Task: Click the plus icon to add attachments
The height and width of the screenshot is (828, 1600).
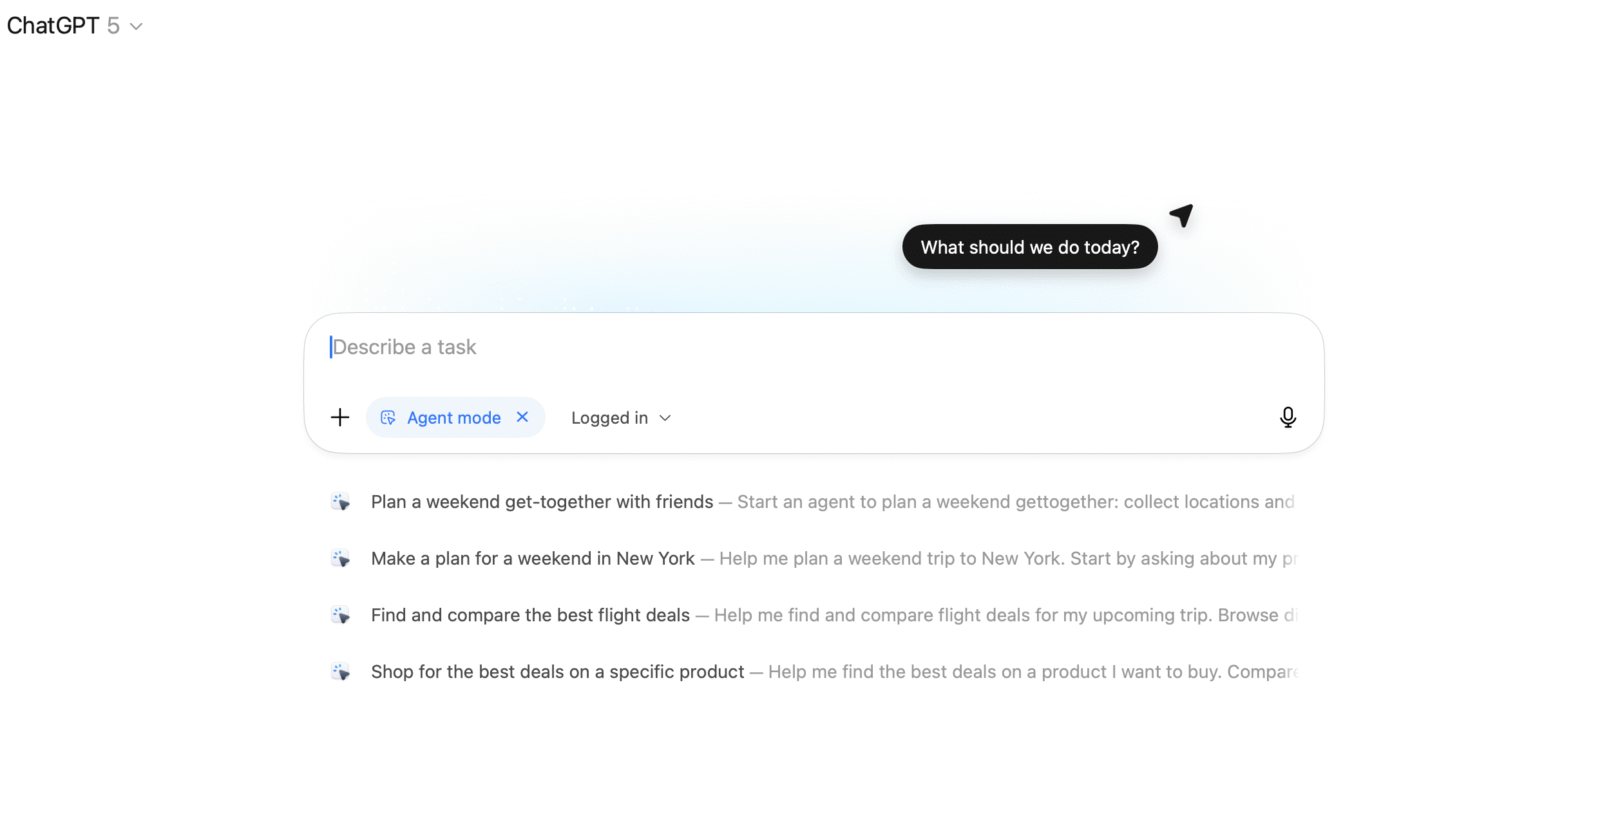Action: point(340,418)
